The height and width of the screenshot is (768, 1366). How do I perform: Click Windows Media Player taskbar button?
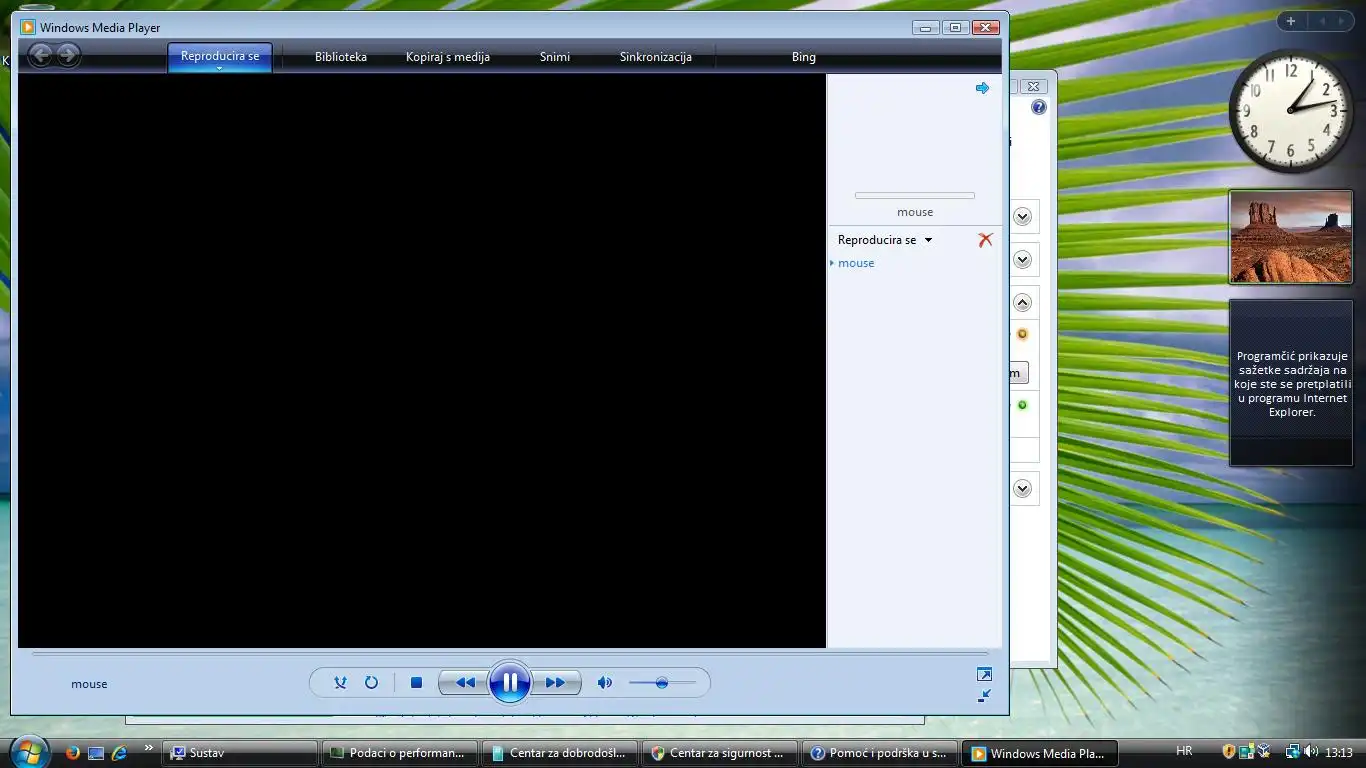[1038, 753]
